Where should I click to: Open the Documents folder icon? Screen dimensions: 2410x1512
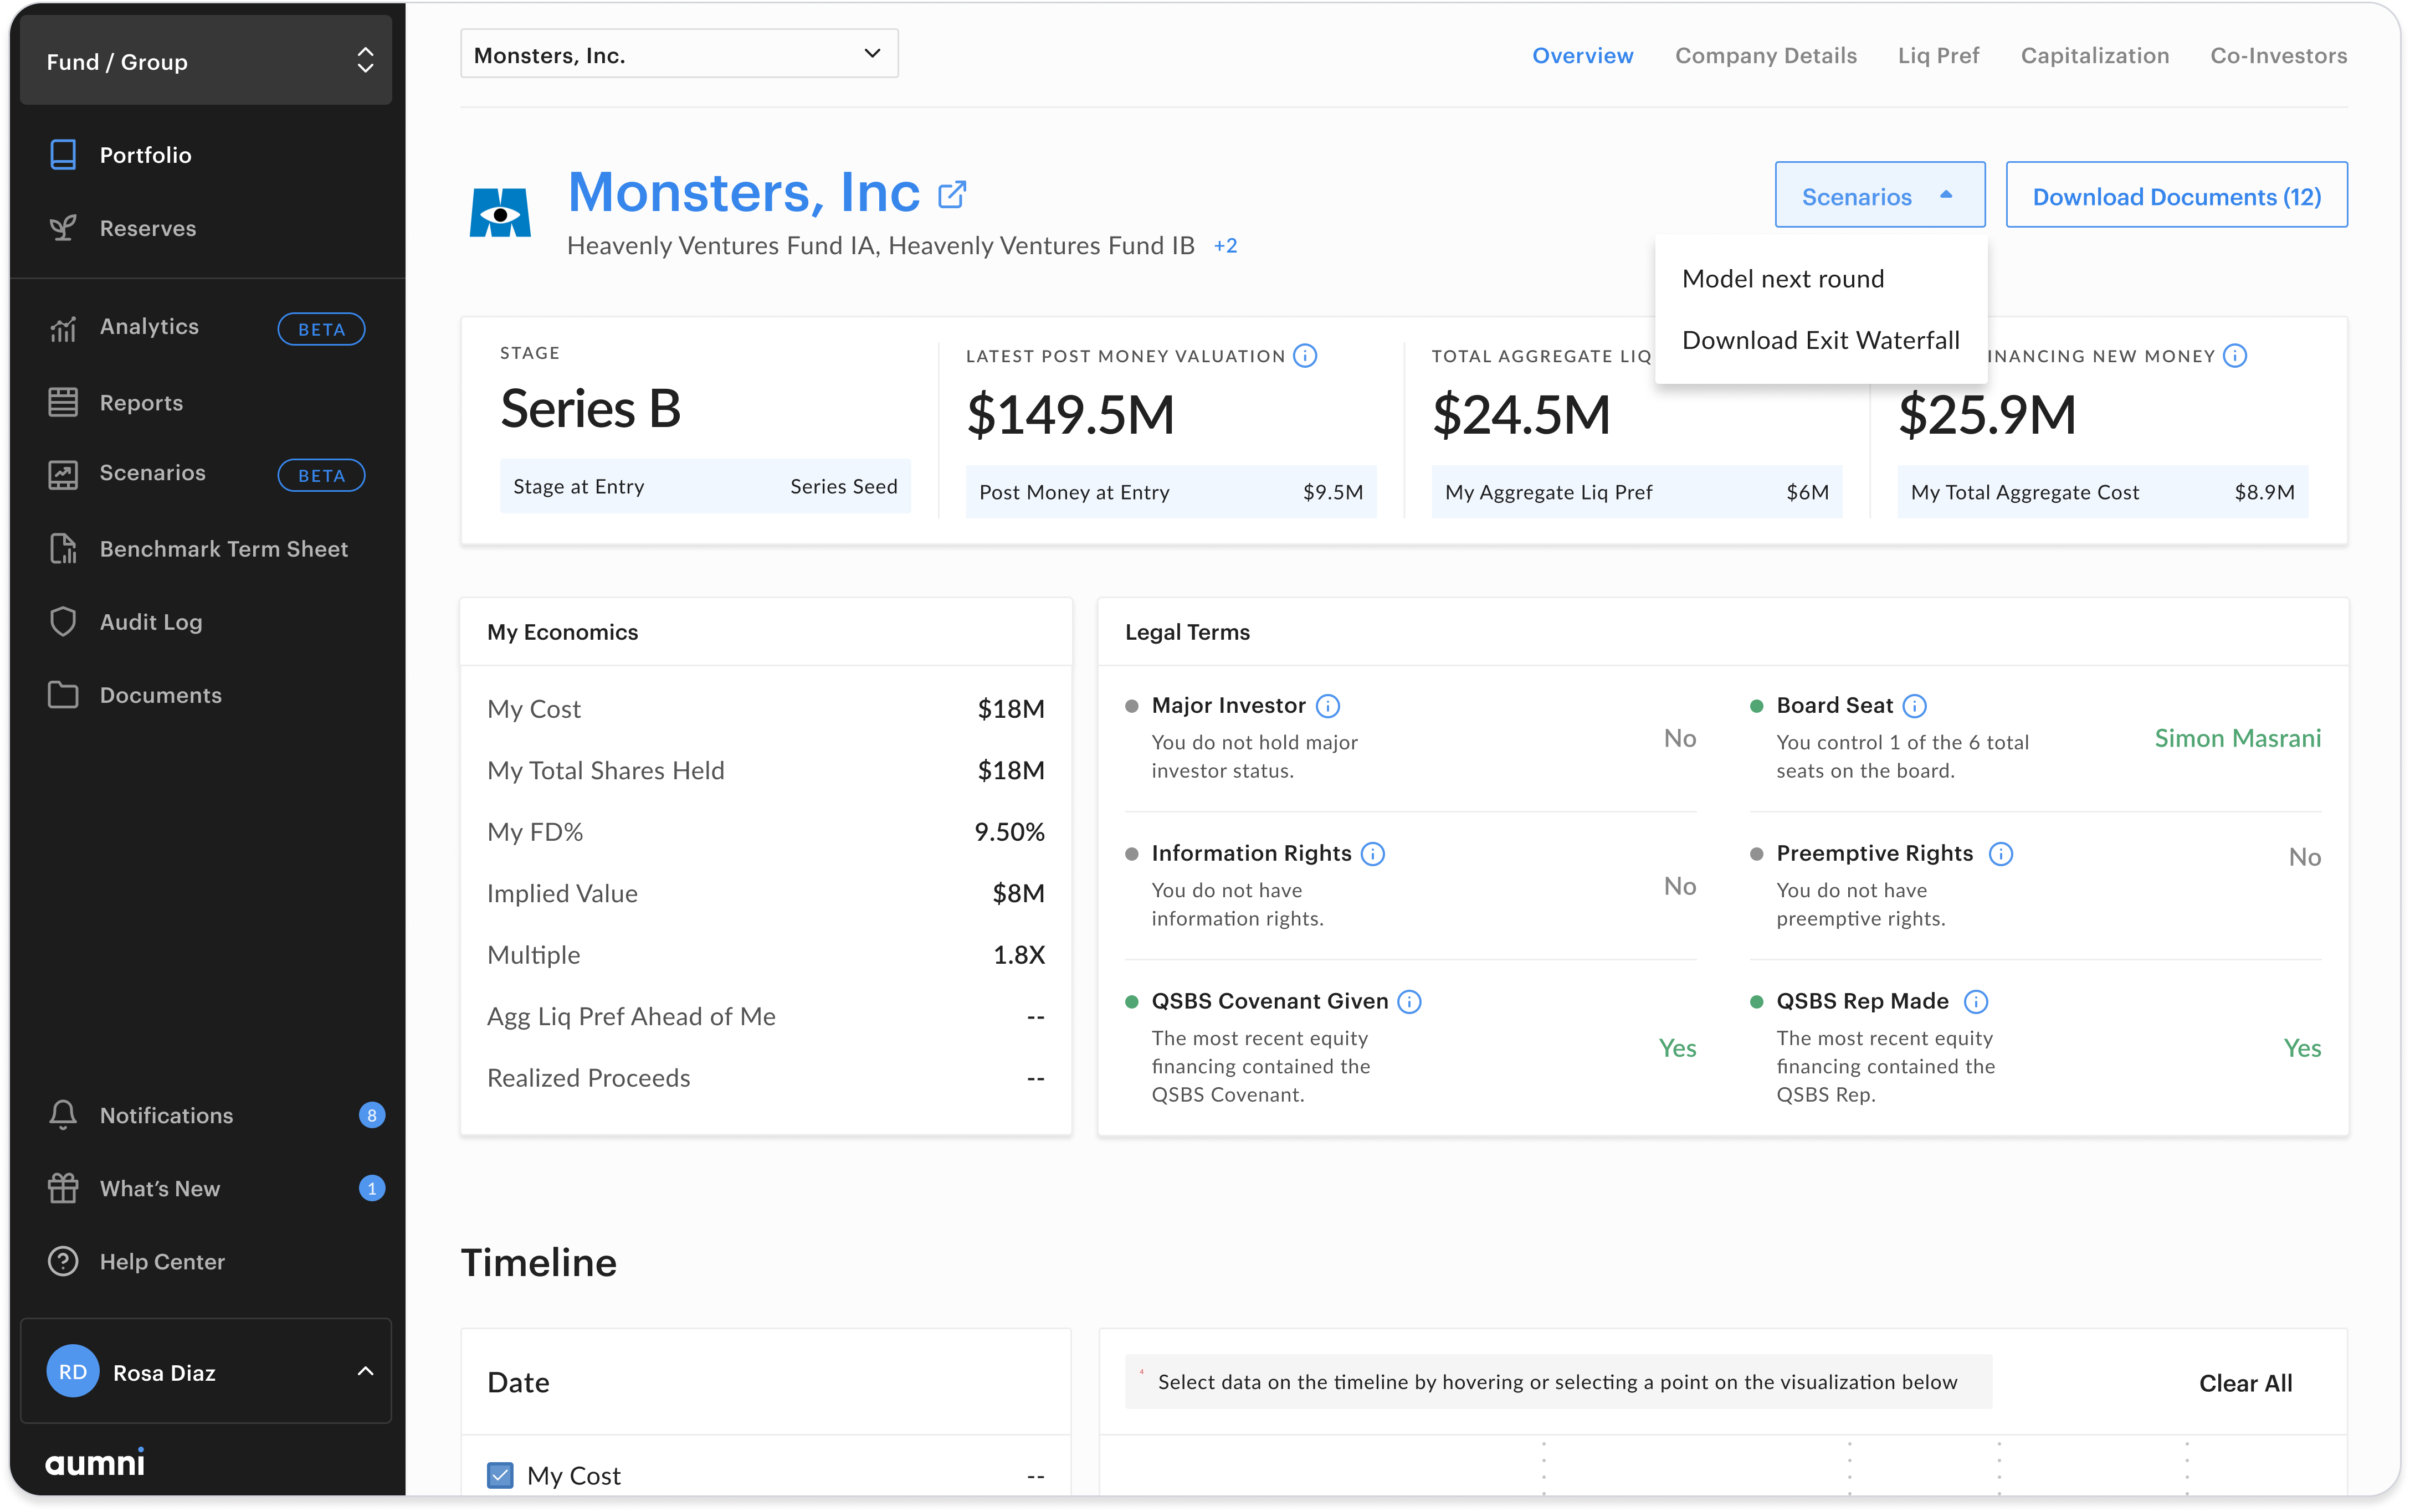(x=63, y=695)
